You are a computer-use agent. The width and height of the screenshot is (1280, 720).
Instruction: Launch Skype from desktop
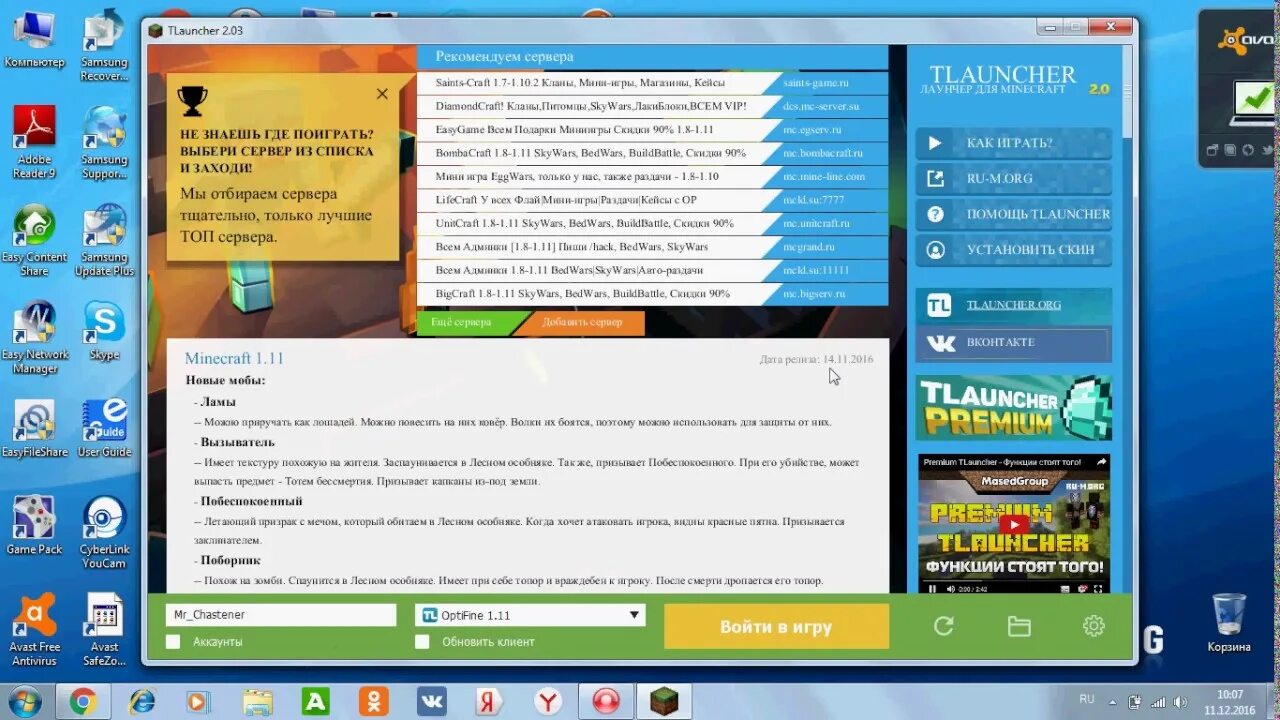(x=104, y=331)
